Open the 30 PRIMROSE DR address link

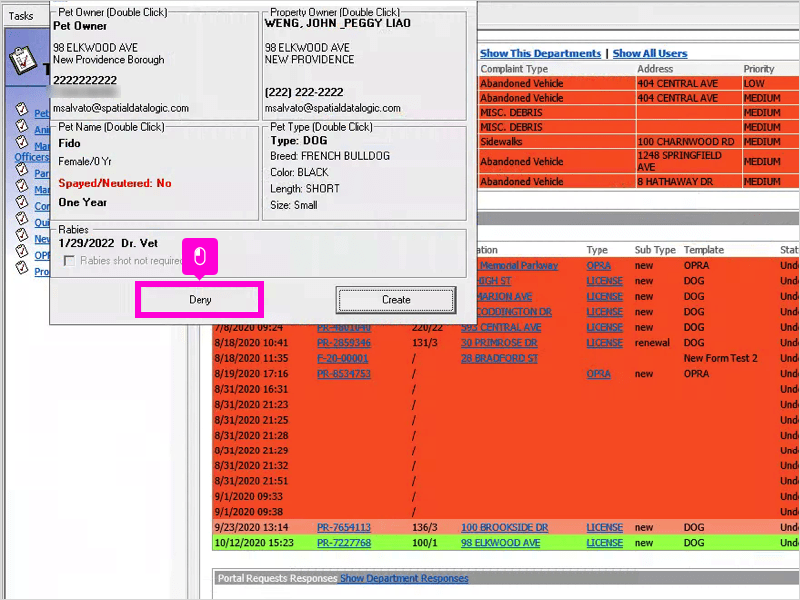tap(499, 343)
